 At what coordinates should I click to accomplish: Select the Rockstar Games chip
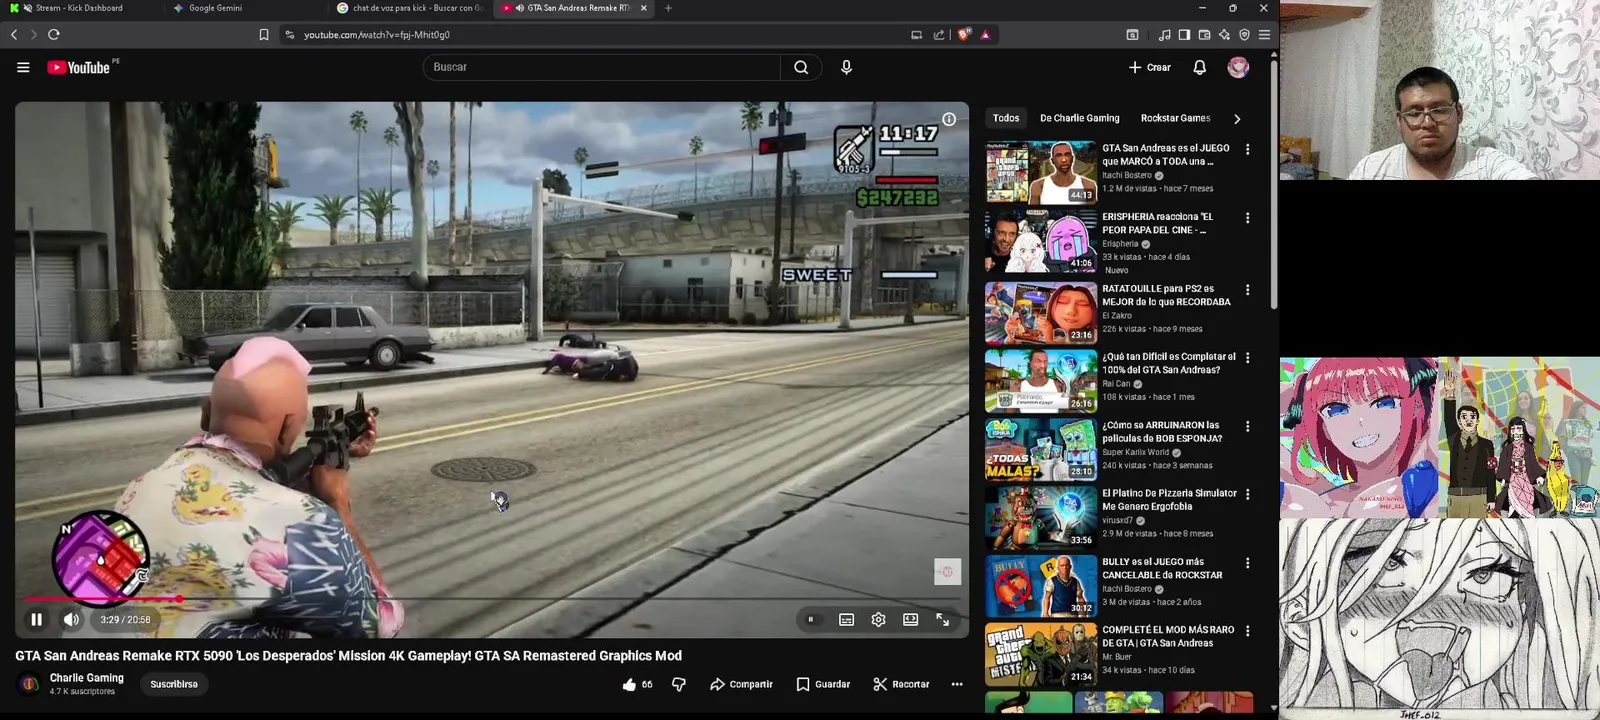pos(1175,118)
